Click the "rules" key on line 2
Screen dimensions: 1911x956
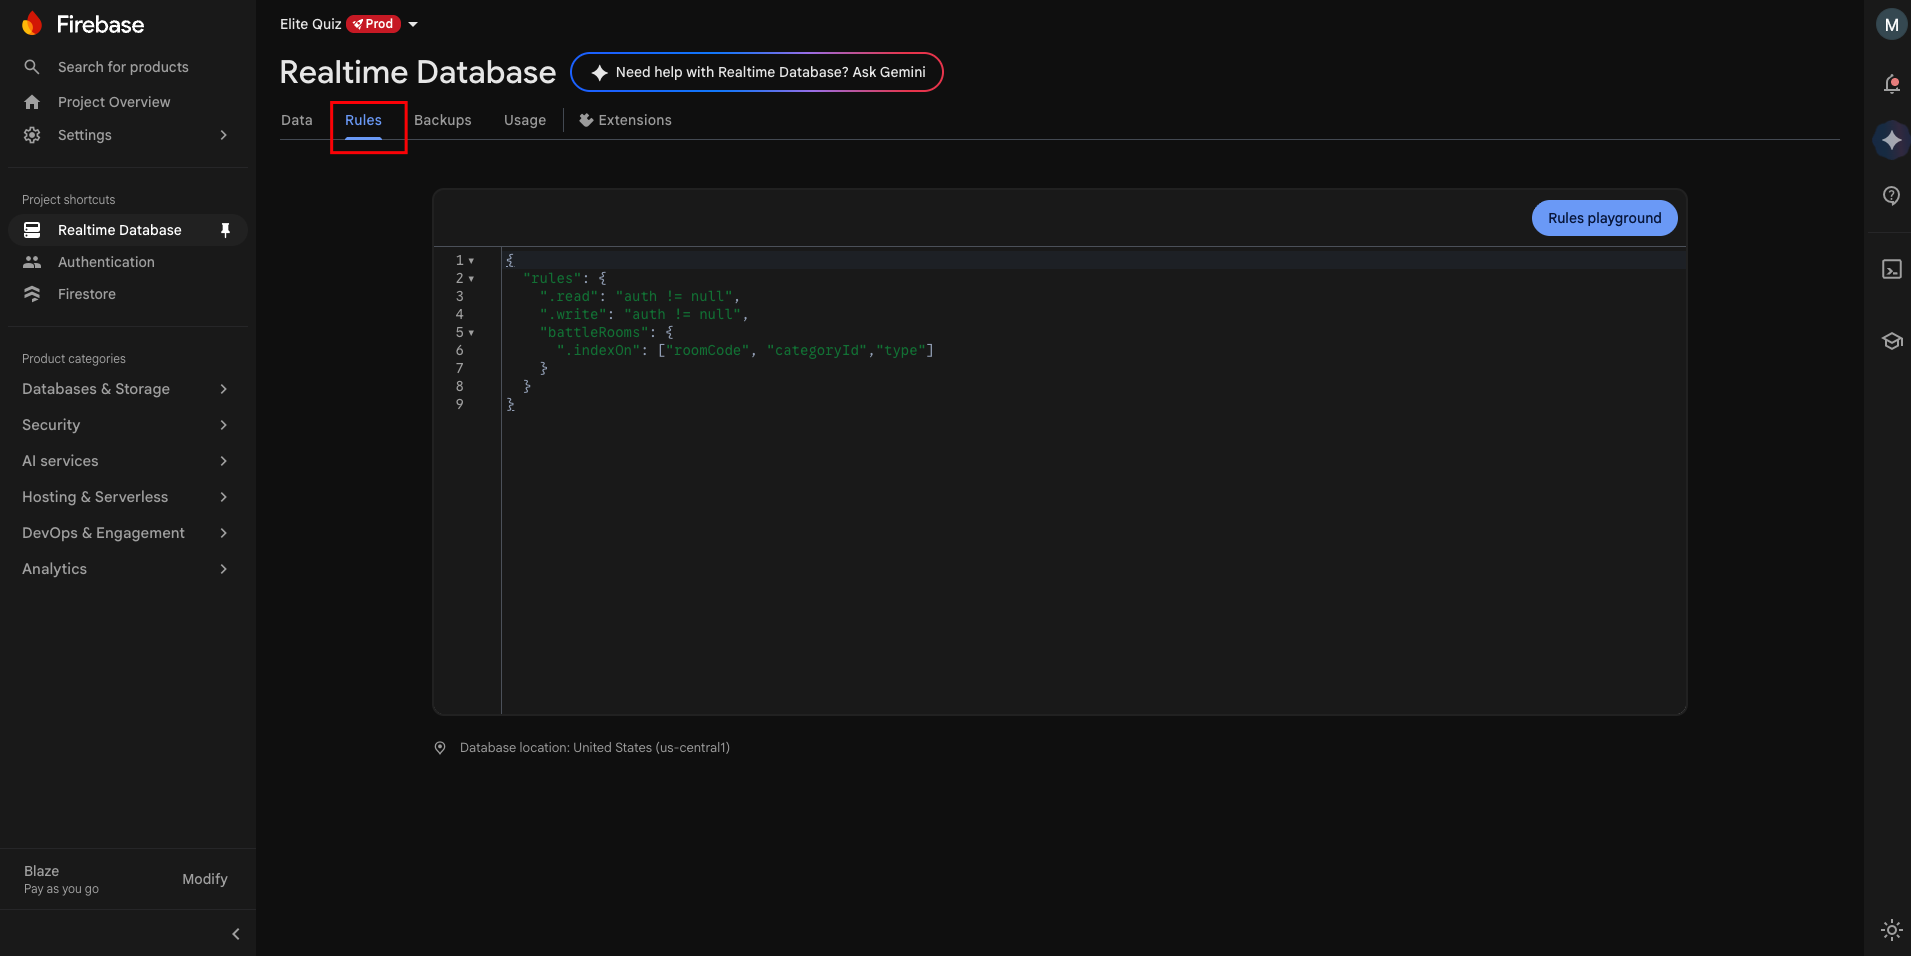tap(552, 279)
